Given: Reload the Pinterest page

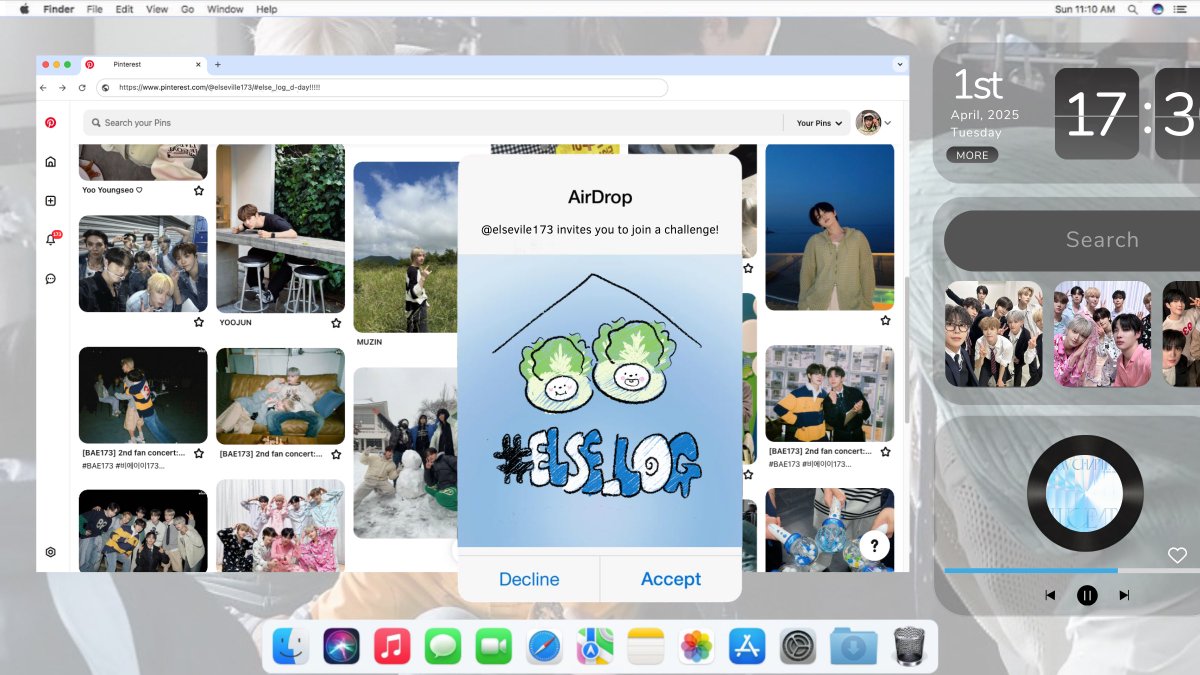Looking at the screenshot, I should click(x=82, y=88).
